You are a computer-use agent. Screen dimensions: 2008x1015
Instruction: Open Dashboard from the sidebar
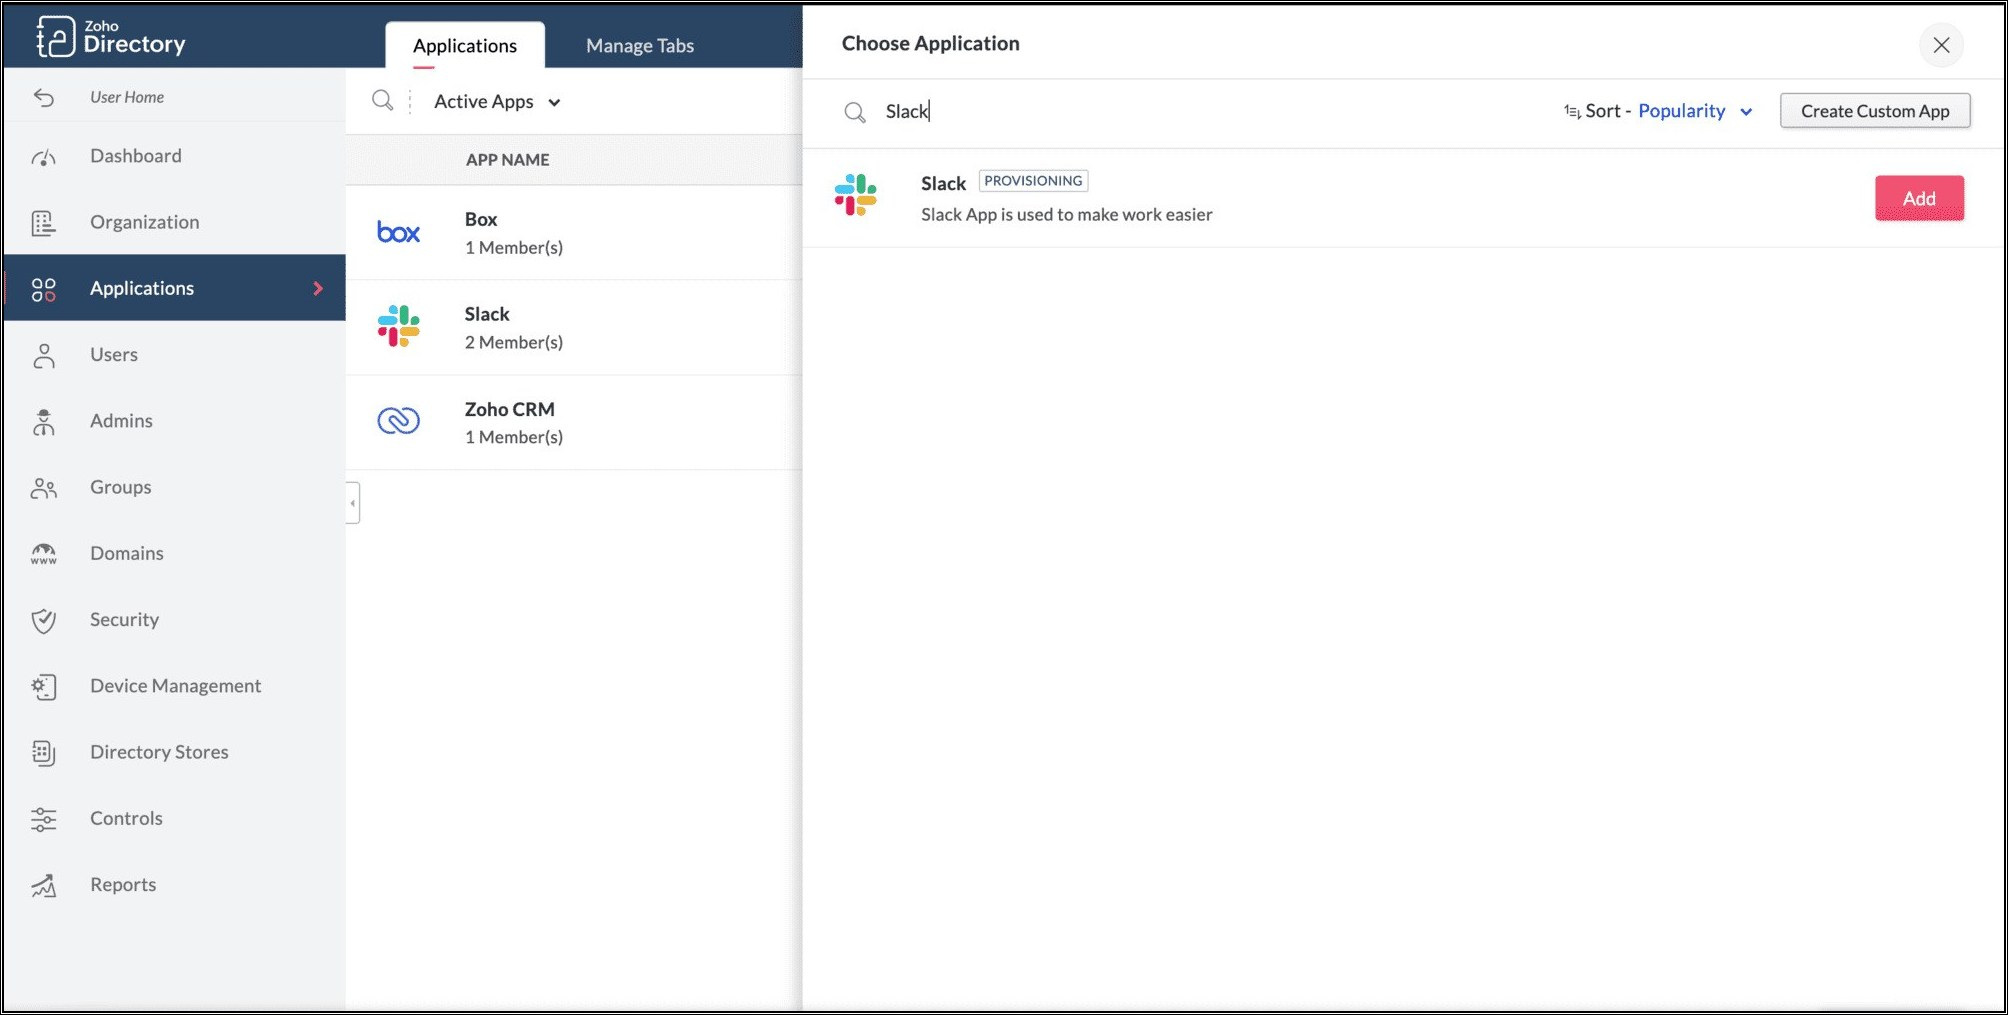174,156
